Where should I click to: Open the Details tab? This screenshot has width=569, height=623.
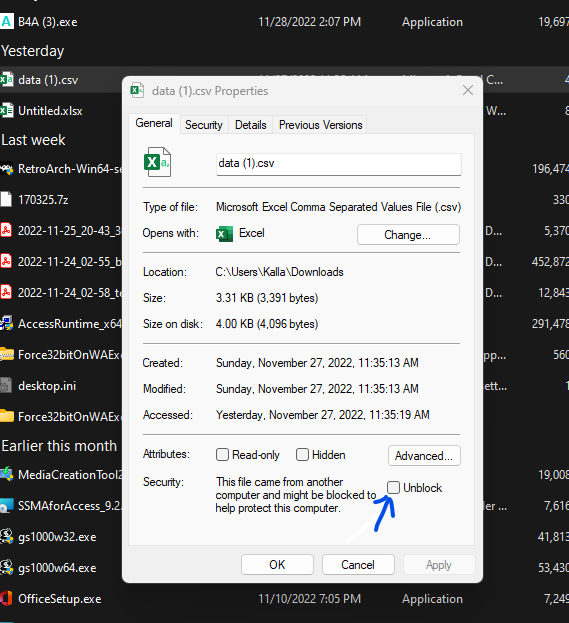coord(250,125)
